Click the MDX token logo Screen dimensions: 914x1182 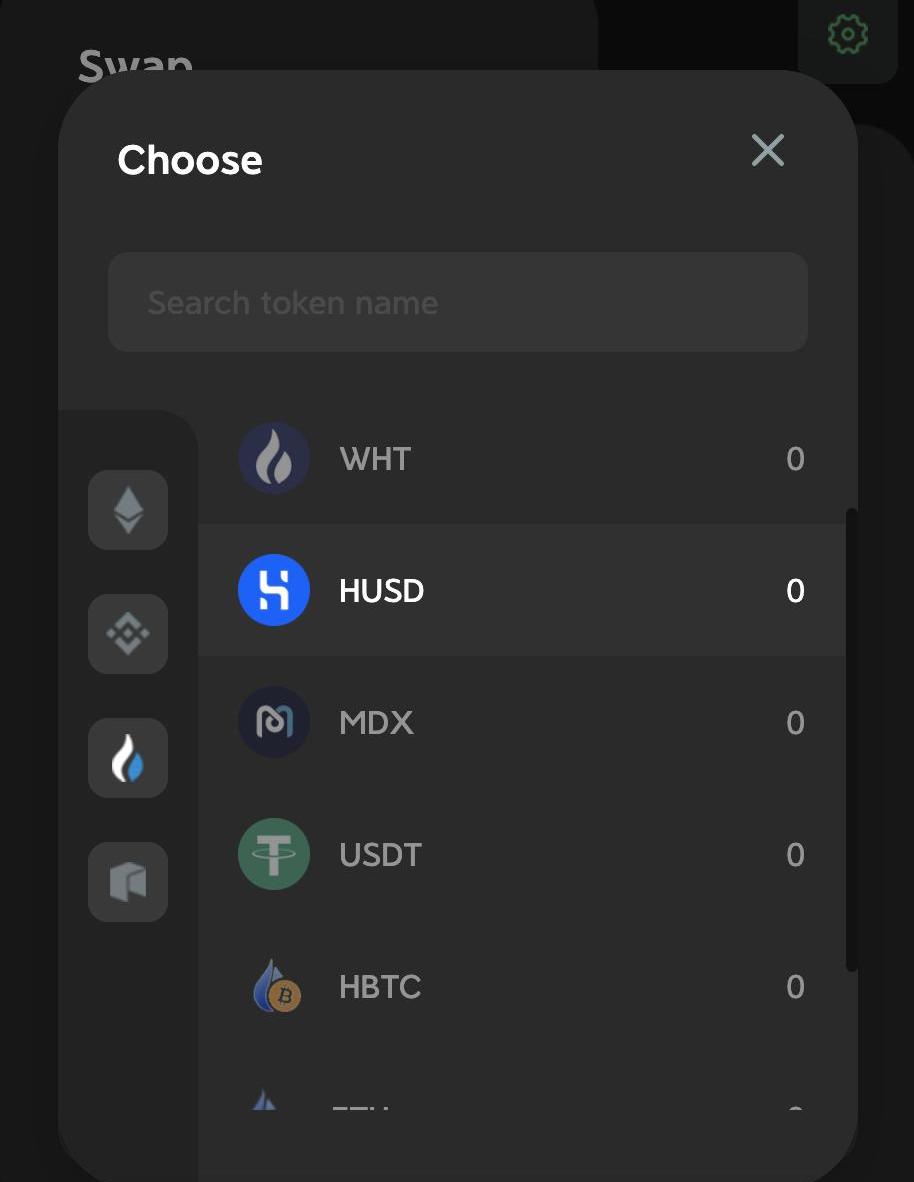274,722
